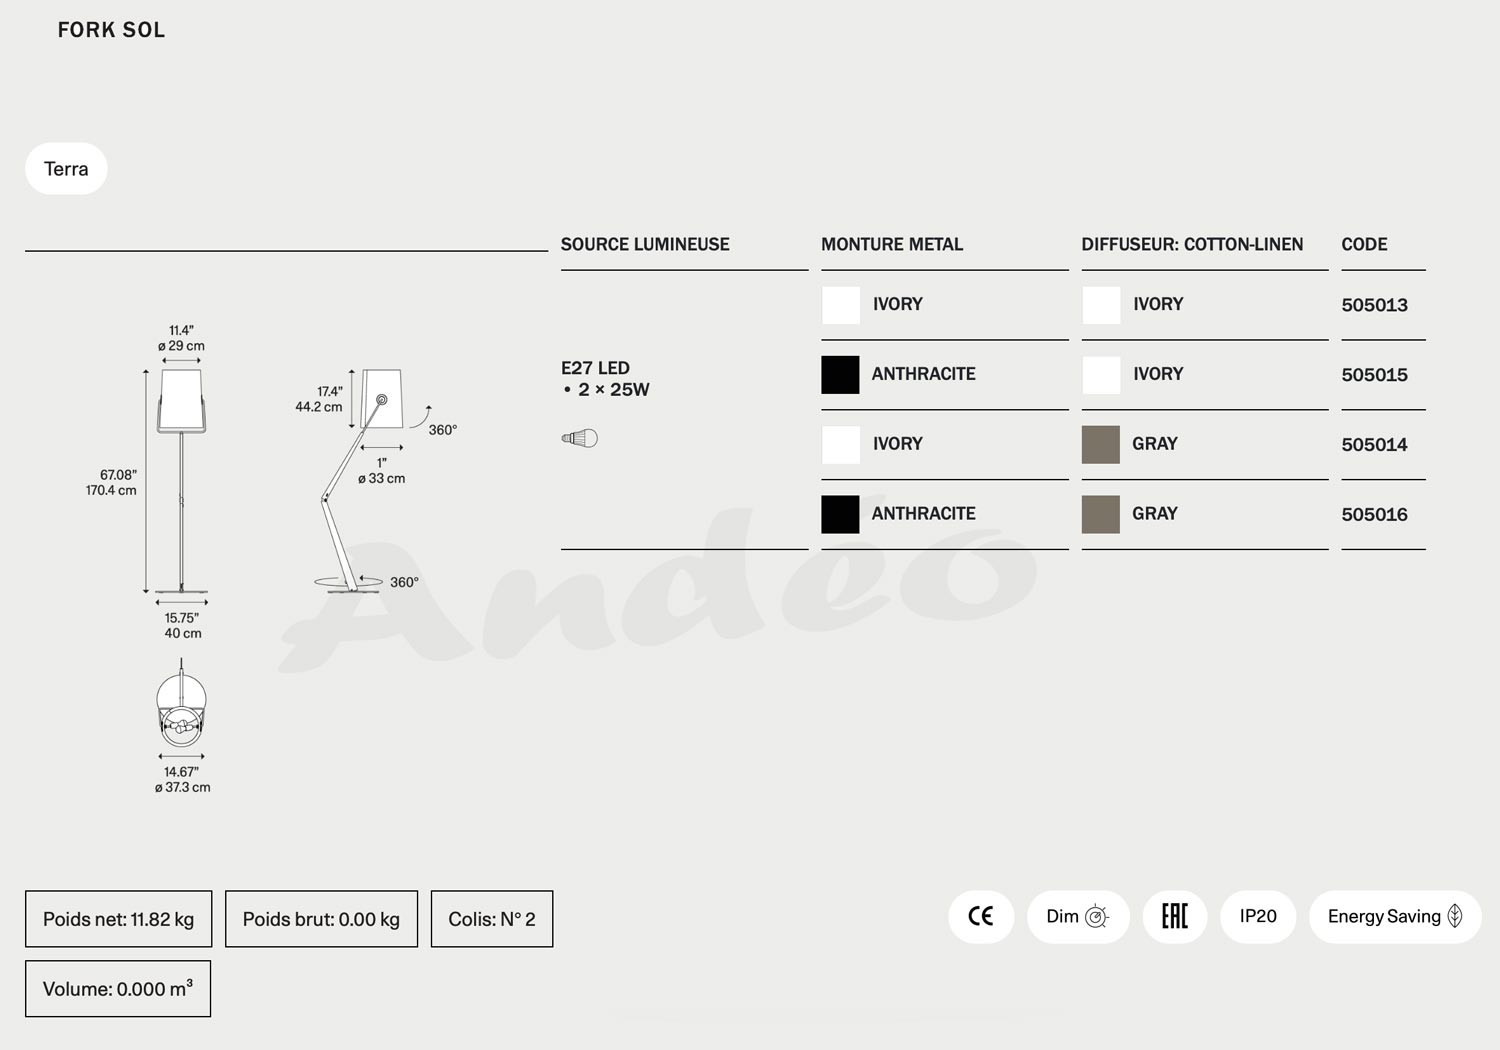Click the CODE column header
The height and width of the screenshot is (1050, 1500).
click(1364, 244)
